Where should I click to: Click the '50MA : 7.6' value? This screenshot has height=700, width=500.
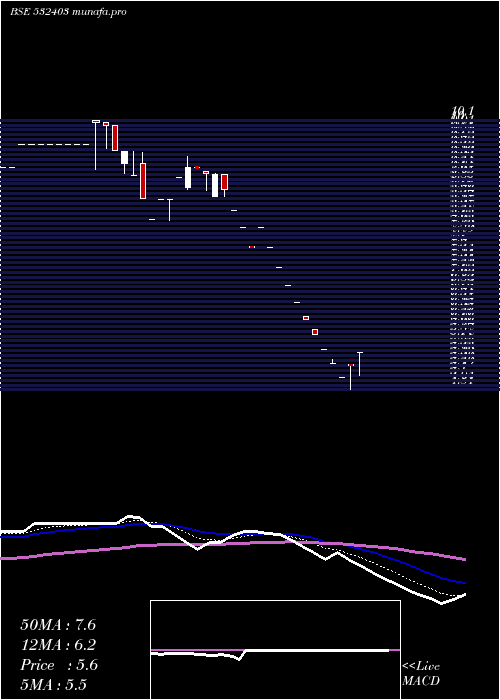click(x=58, y=625)
